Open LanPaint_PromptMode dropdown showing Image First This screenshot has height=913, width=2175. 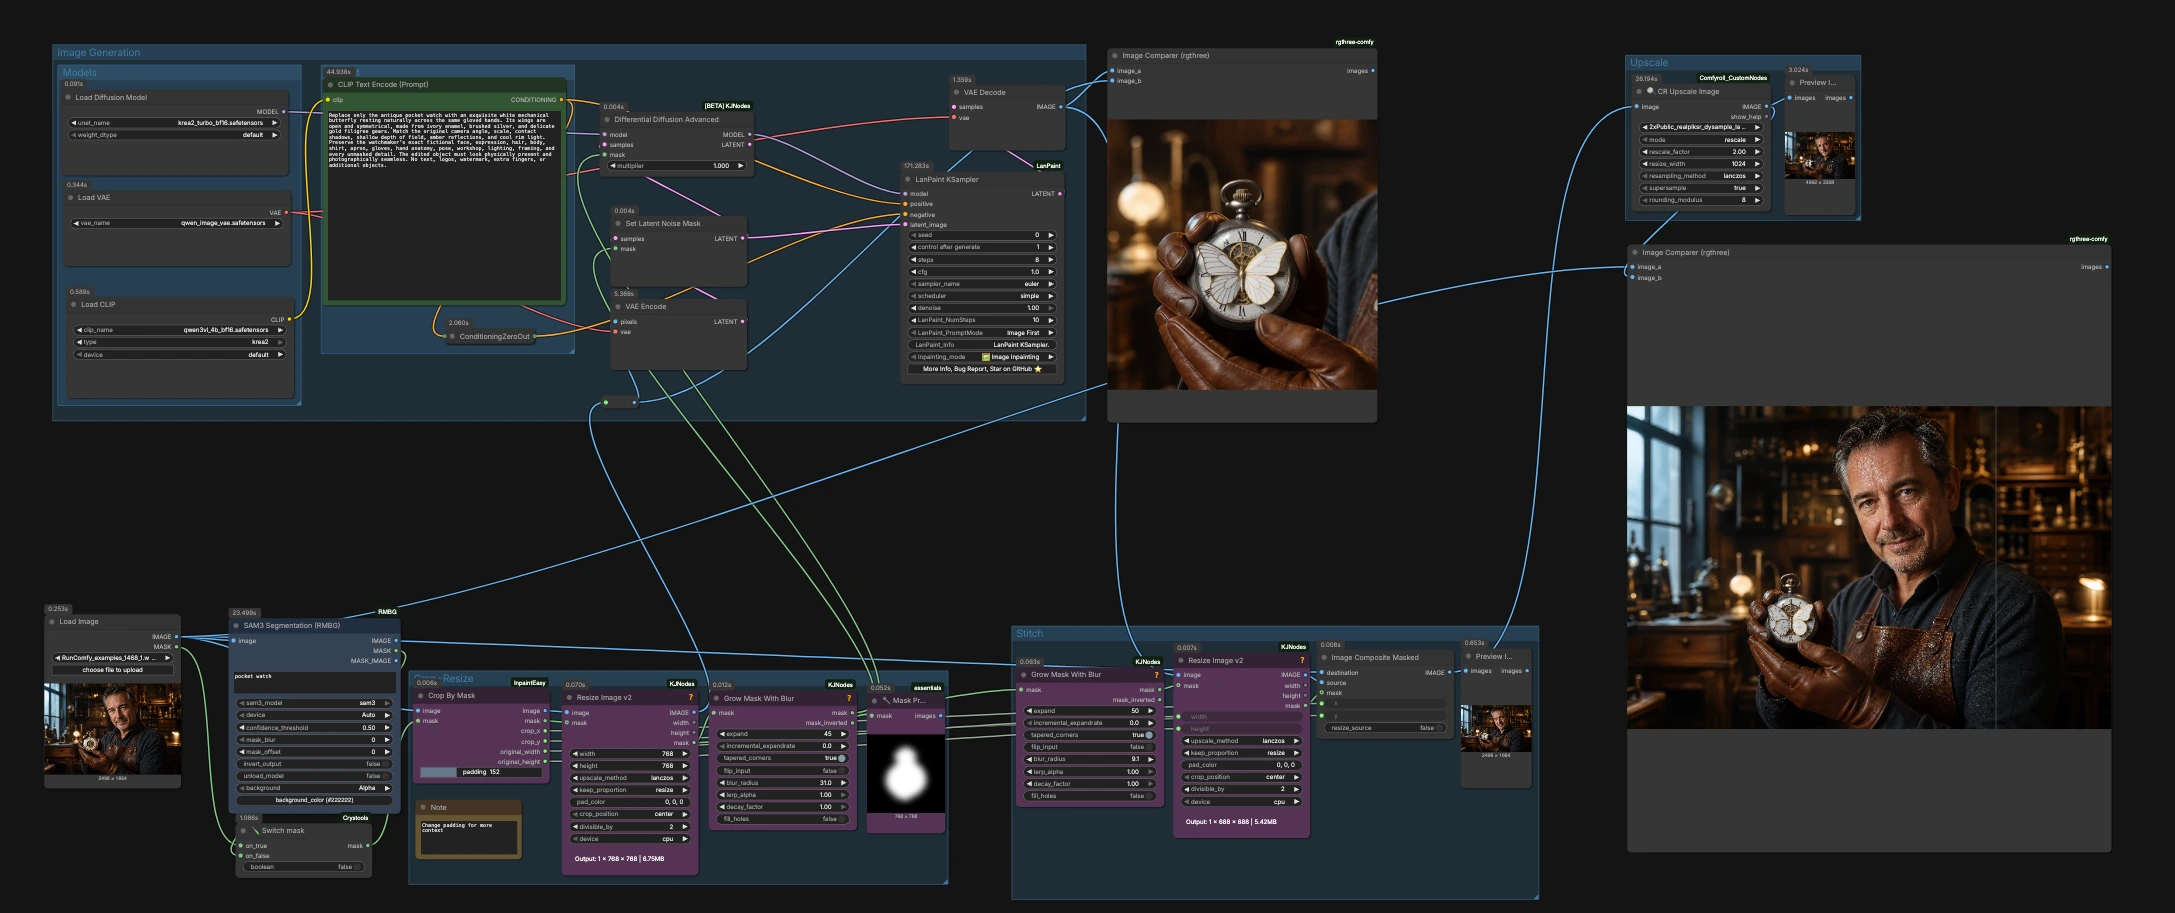pyautogui.click(x=982, y=333)
